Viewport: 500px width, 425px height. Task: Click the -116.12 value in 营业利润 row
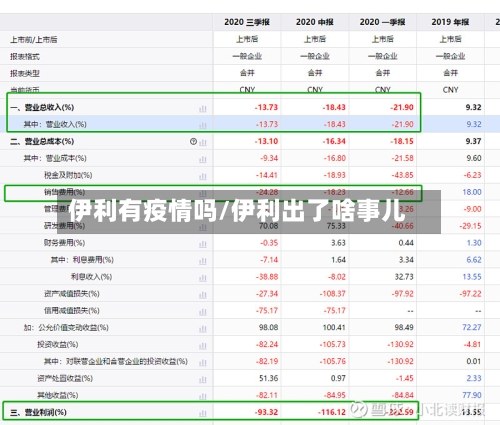(332, 412)
